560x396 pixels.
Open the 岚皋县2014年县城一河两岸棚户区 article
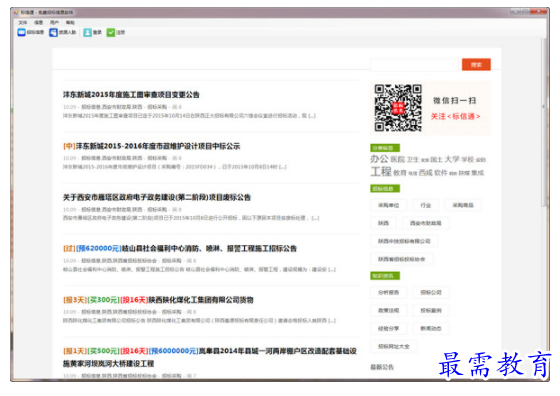(210, 357)
